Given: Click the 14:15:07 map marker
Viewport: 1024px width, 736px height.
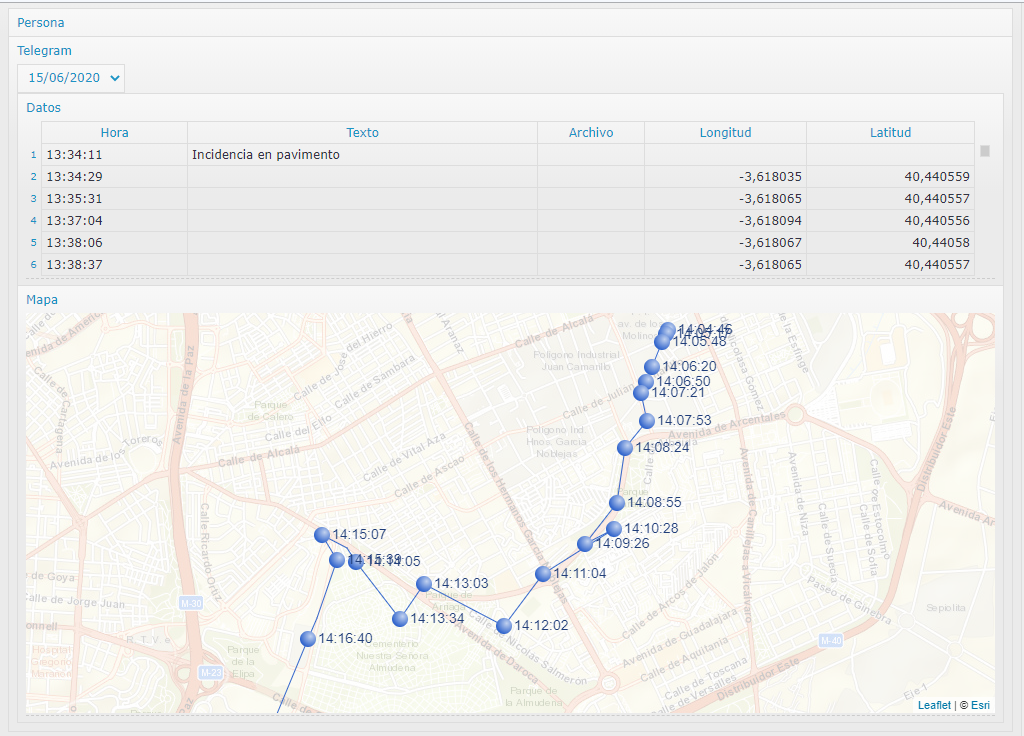Looking at the screenshot, I should 322,535.
